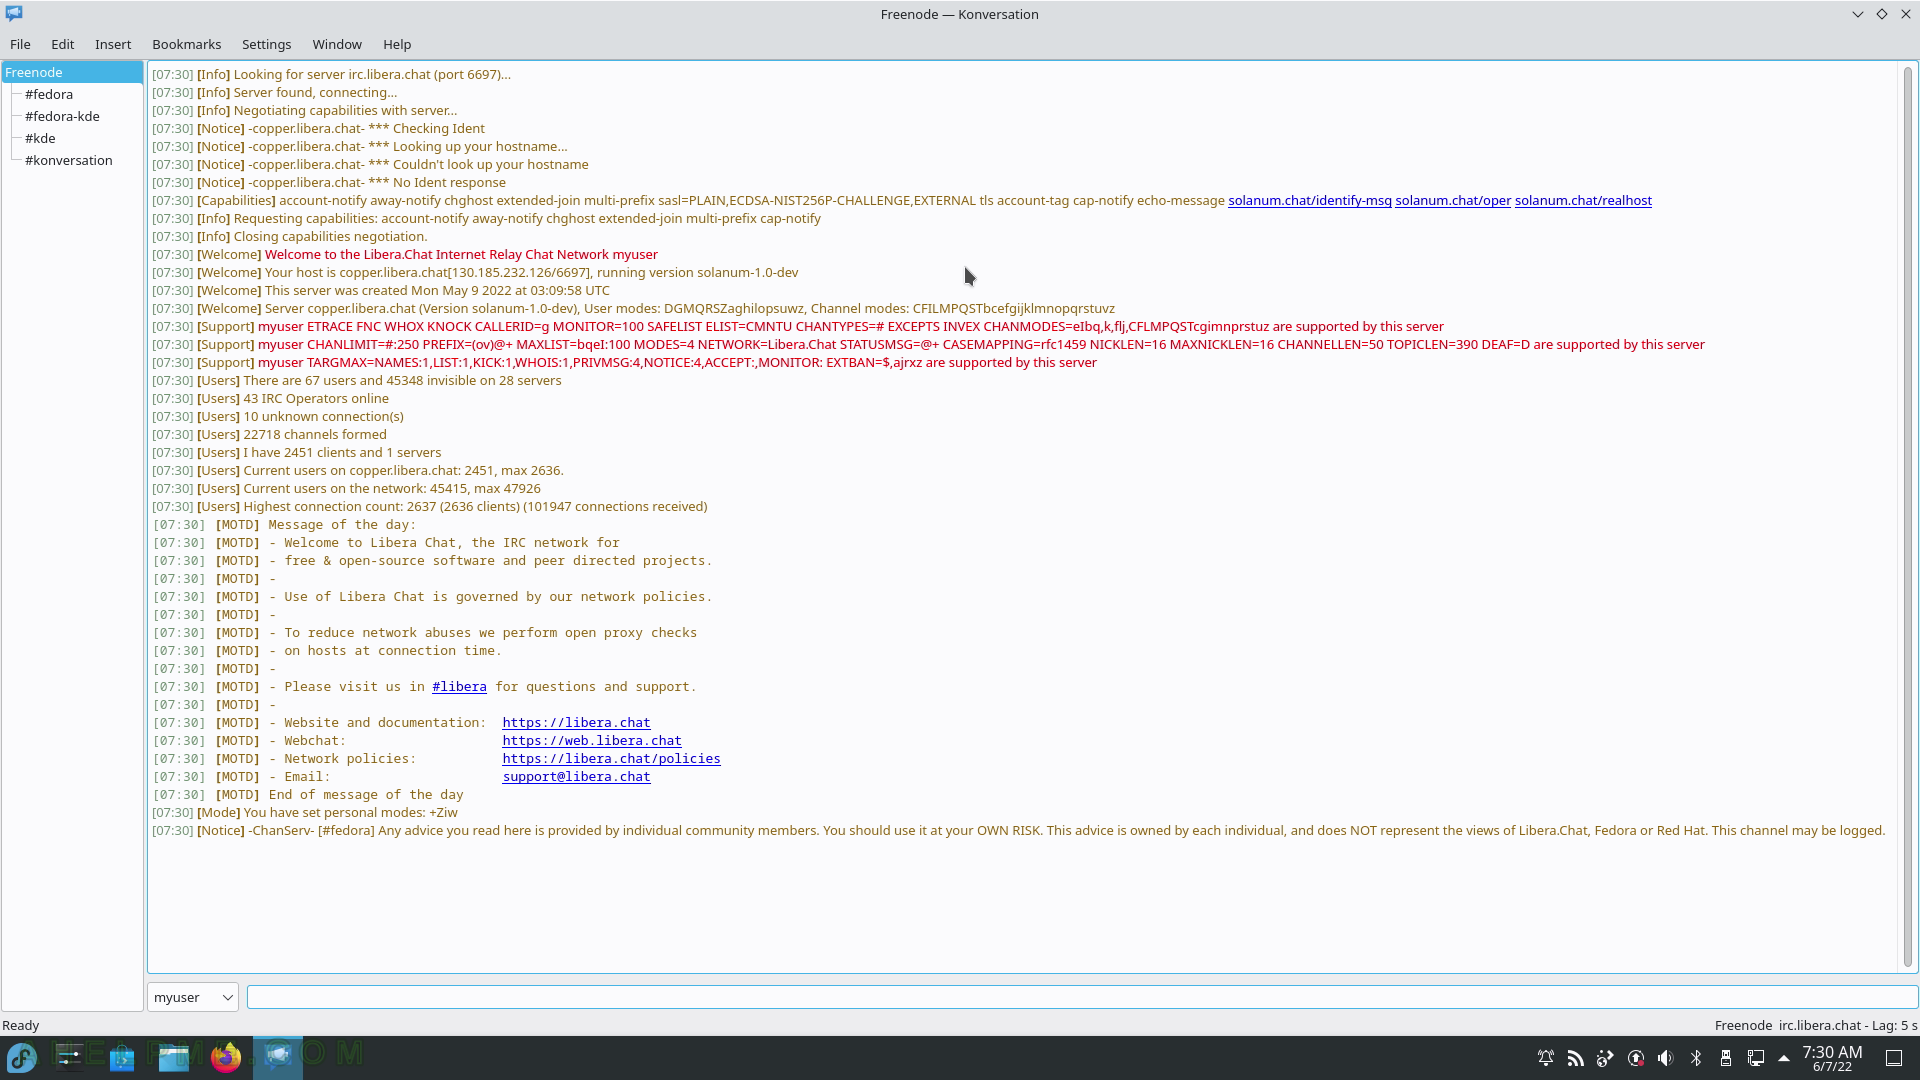The width and height of the screenshot is (1920, 1080).
Task: Switch to the #fedora channel
Action: coord(49,94)
